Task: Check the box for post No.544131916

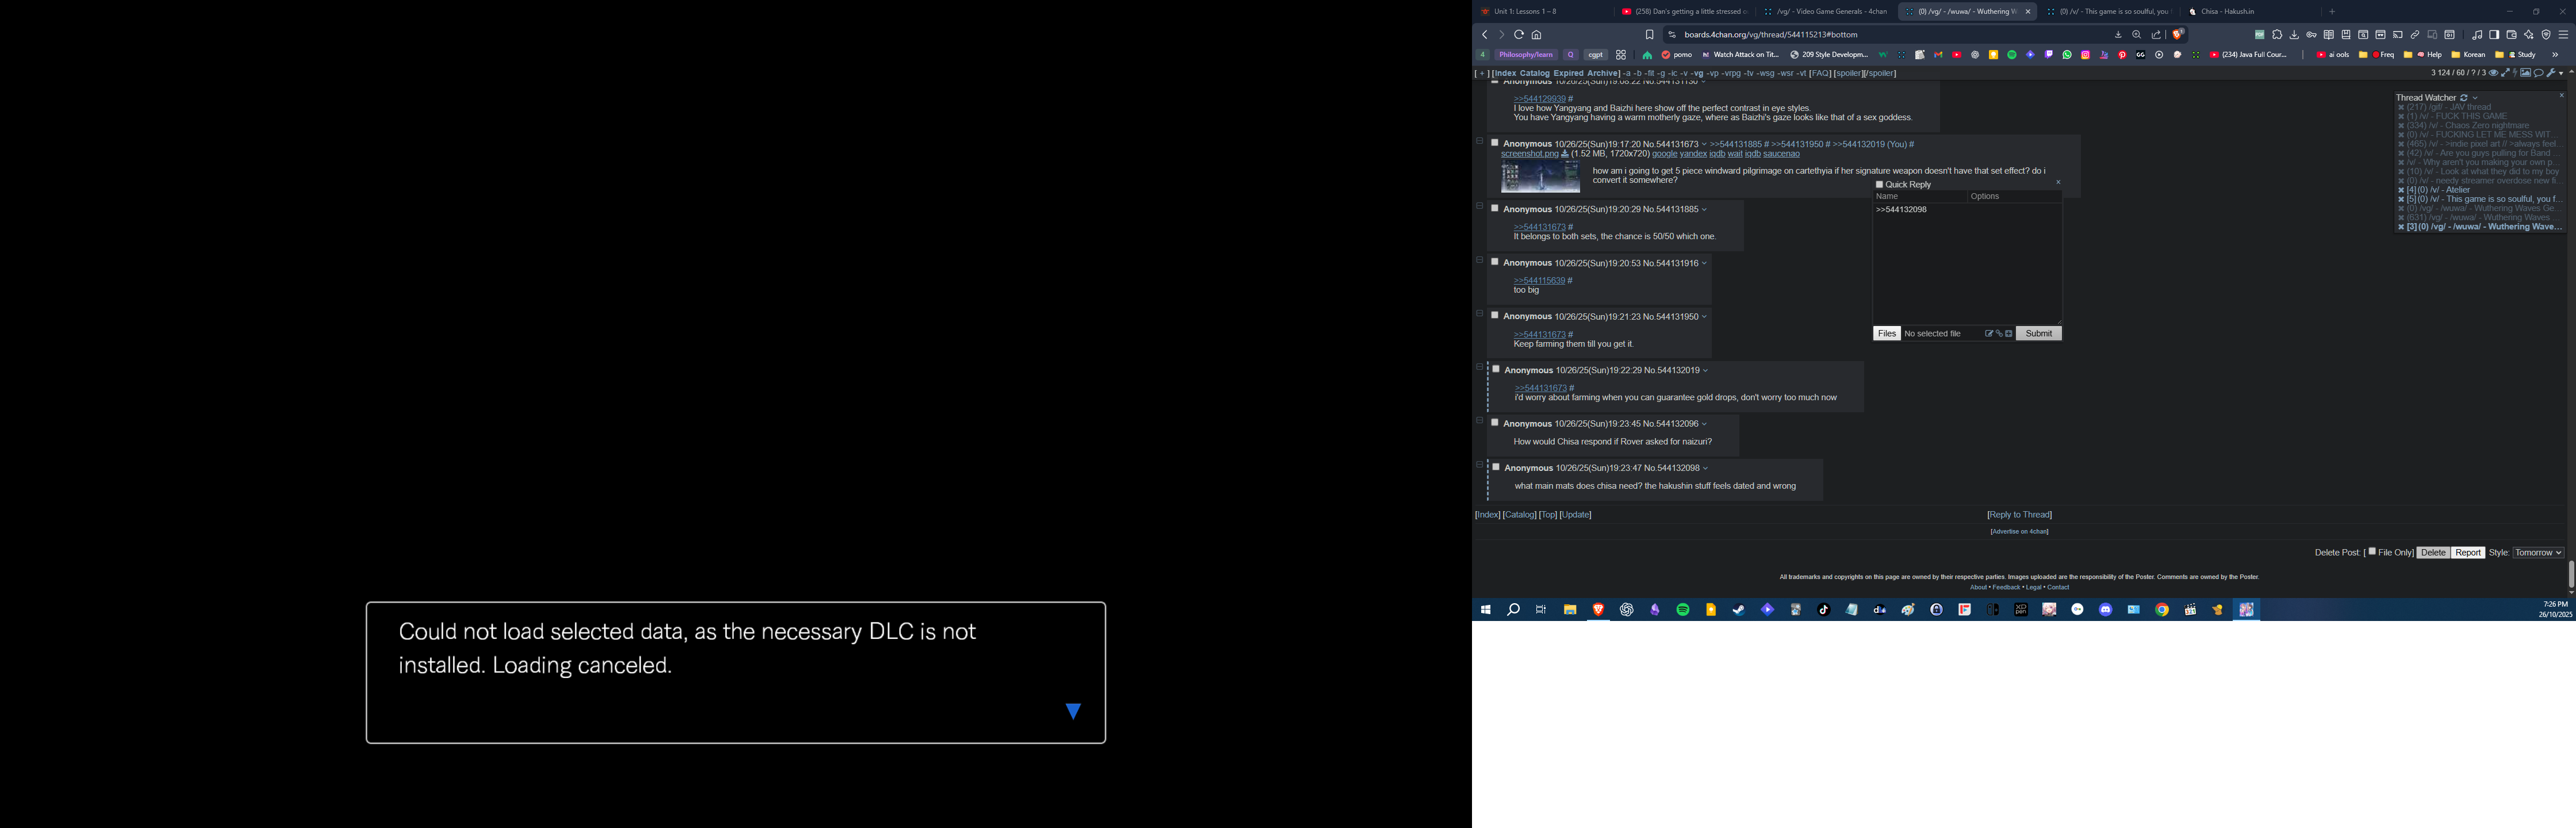Action: coord(1495,262)
